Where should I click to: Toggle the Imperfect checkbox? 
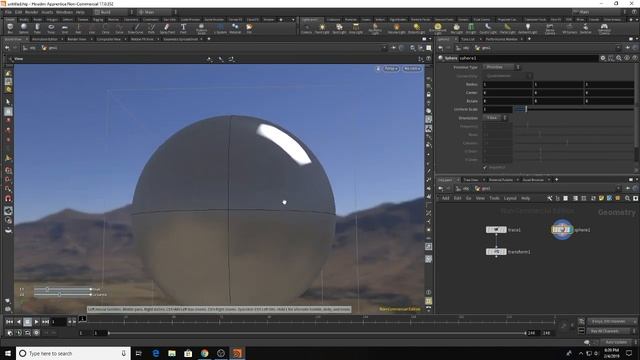(x=485, y=167)
